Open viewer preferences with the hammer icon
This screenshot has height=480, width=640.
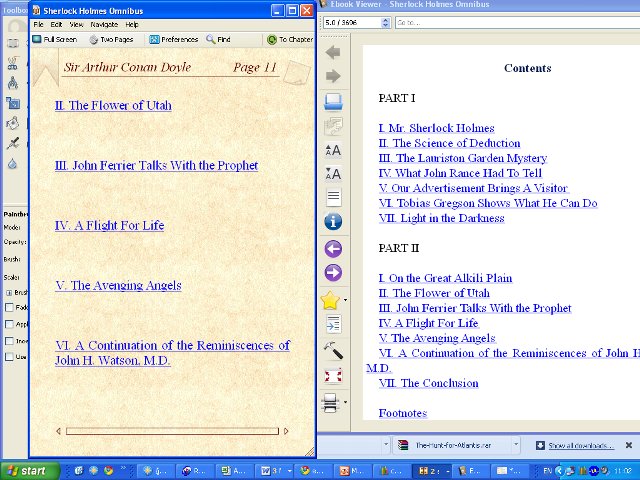click(333, 350)
